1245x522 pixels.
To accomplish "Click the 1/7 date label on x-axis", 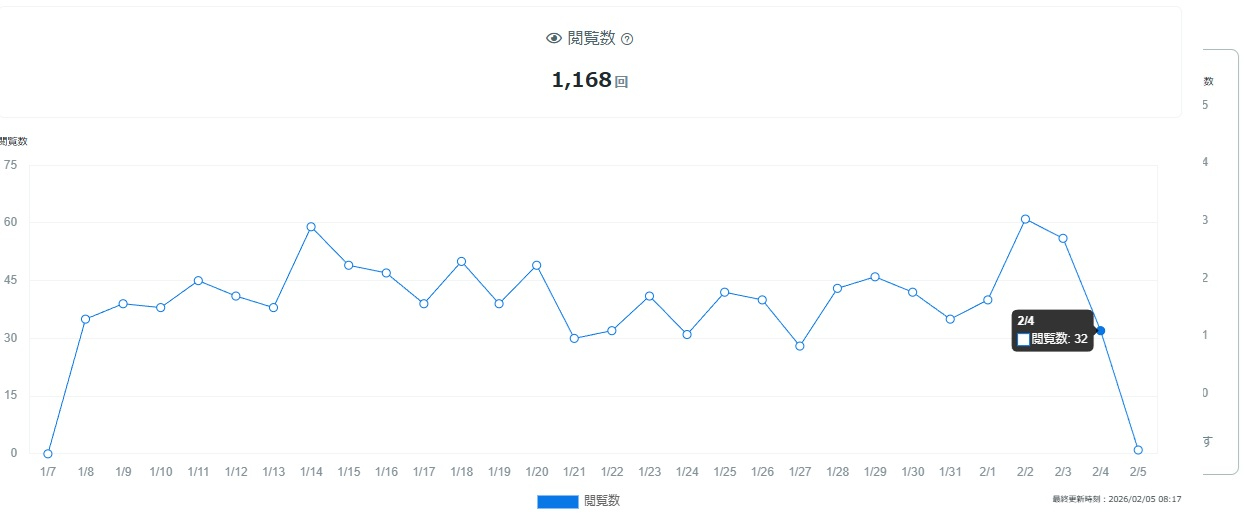I will [48, 472].
